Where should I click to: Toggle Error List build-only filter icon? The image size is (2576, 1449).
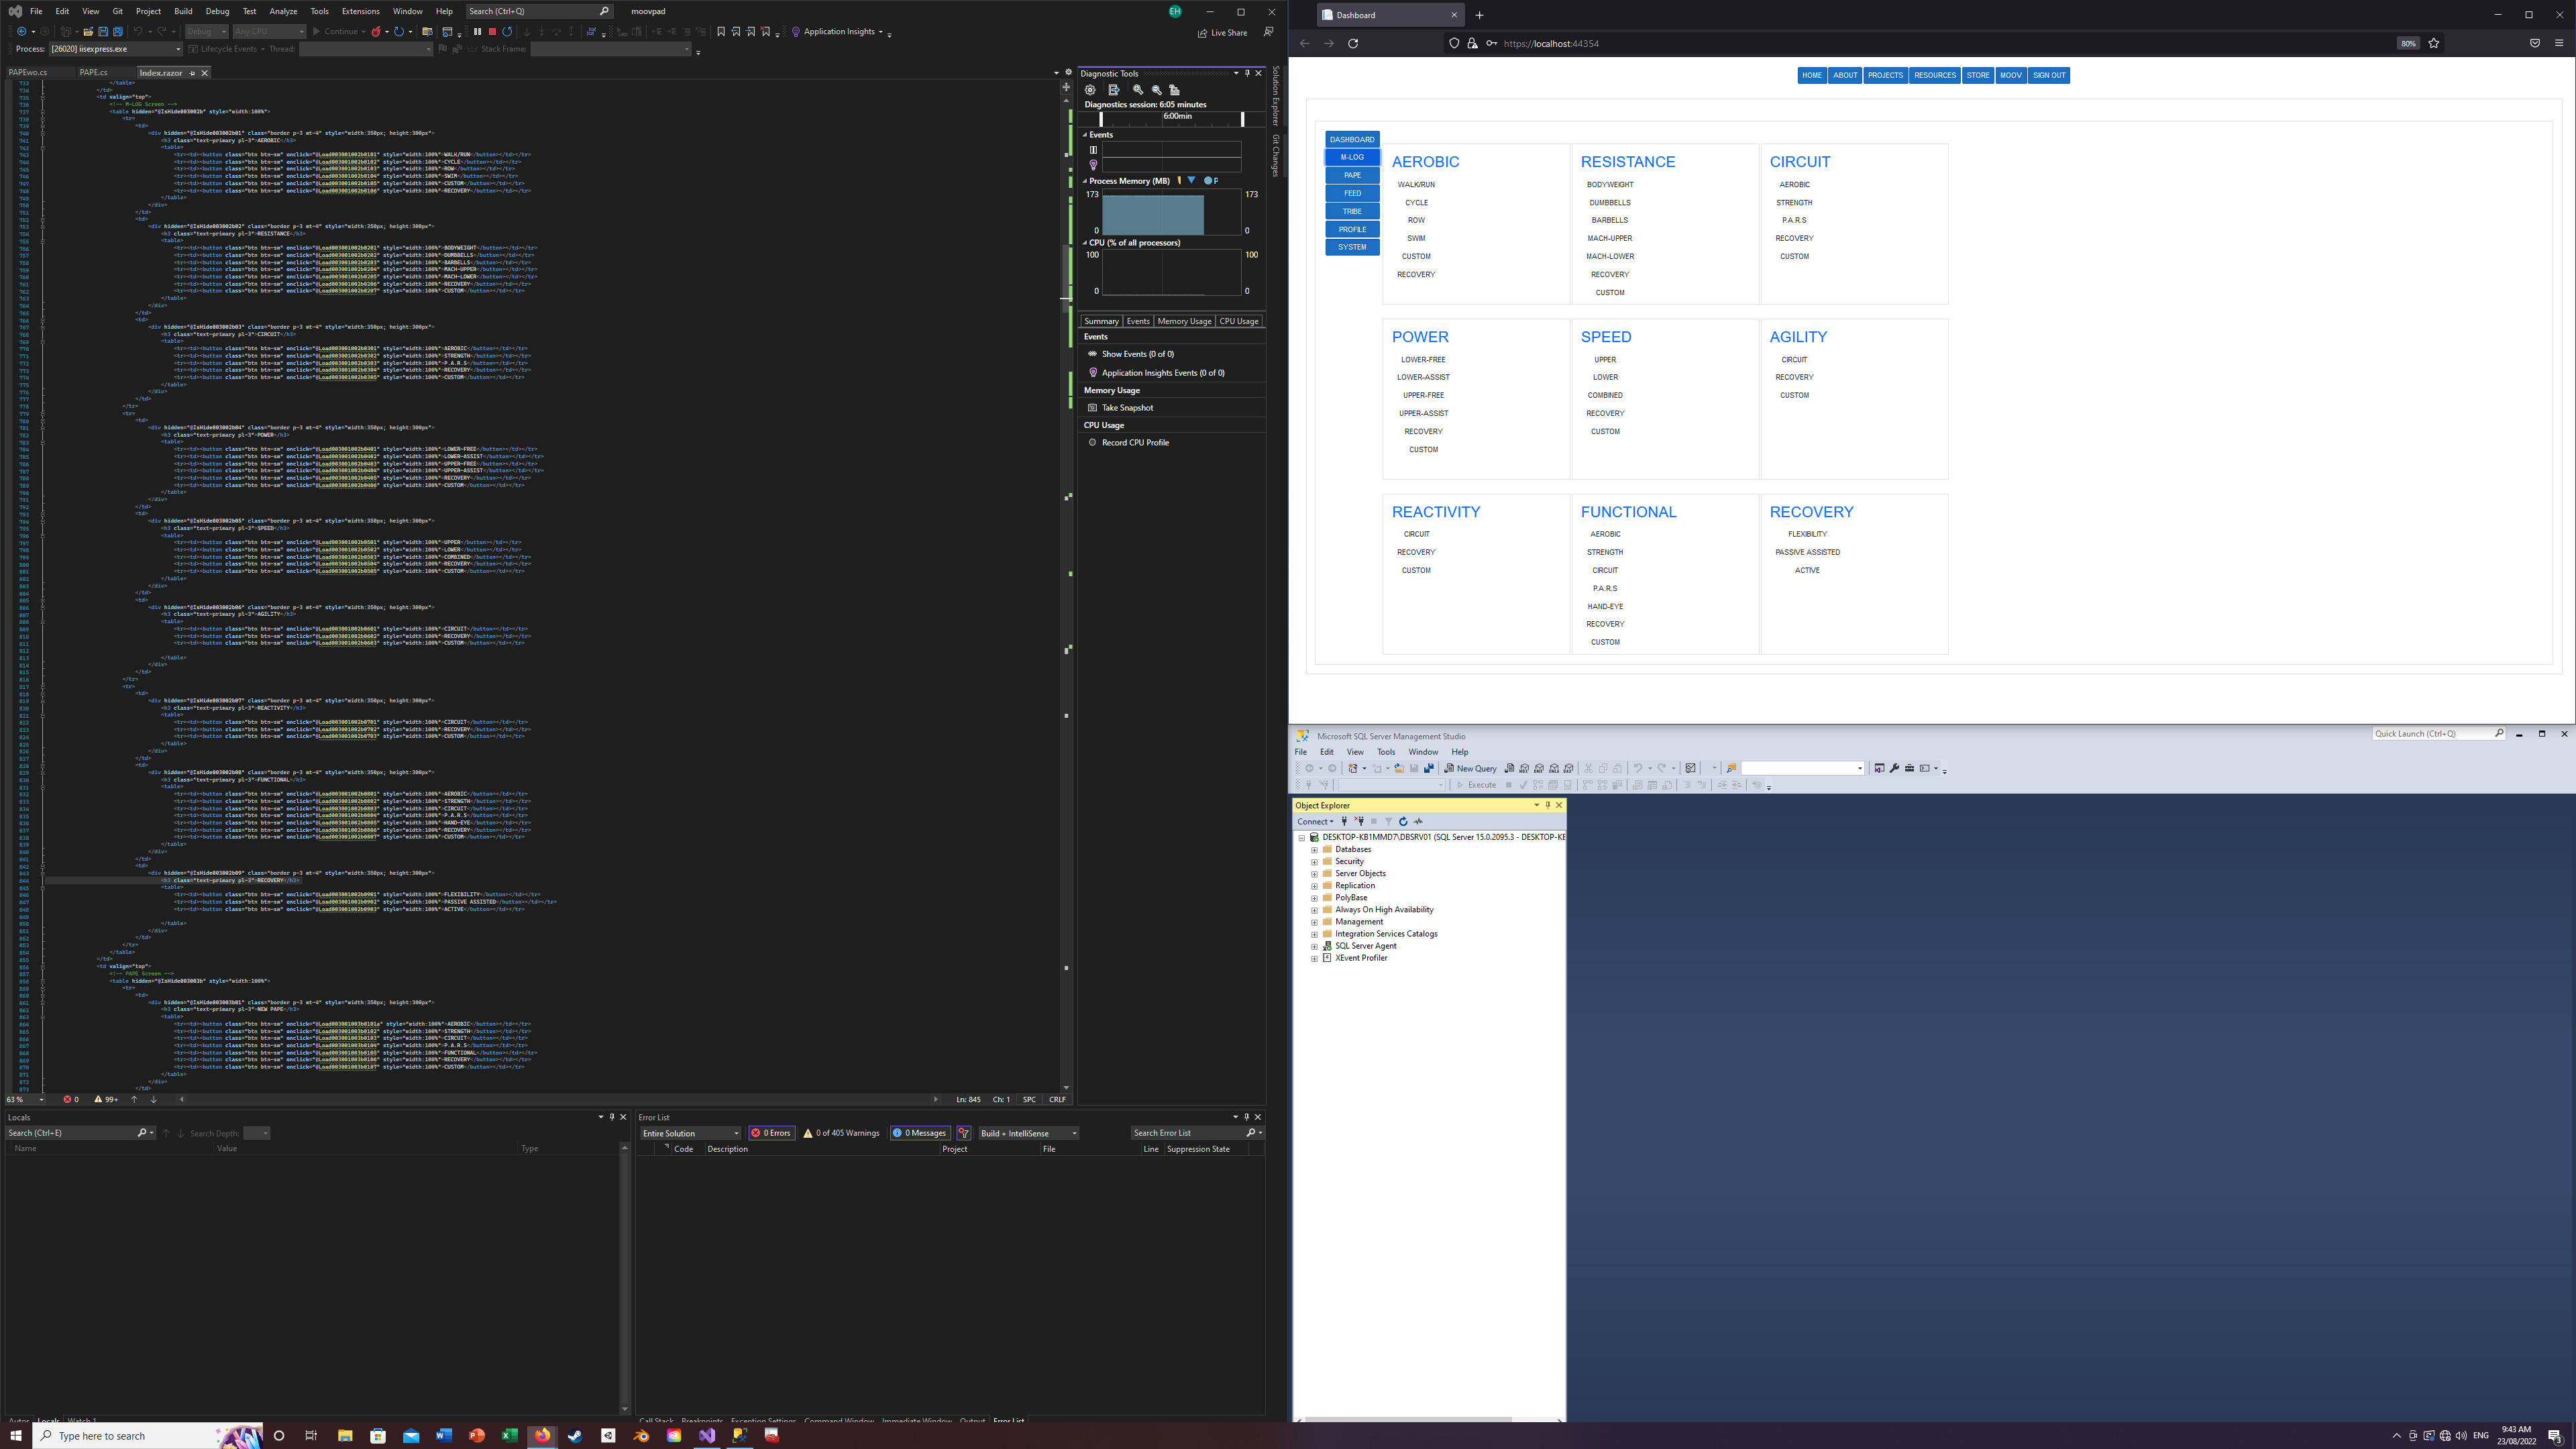coord(964,1133)
